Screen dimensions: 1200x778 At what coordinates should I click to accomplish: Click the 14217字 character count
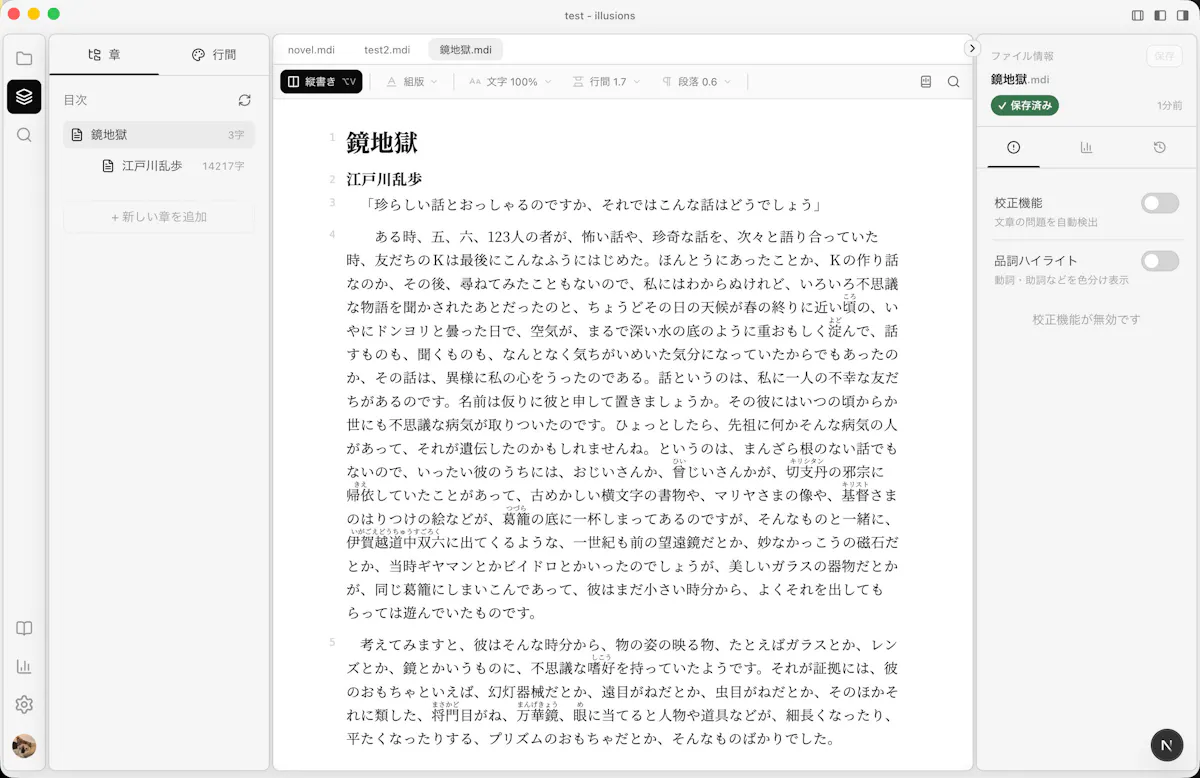click(223, 166)
